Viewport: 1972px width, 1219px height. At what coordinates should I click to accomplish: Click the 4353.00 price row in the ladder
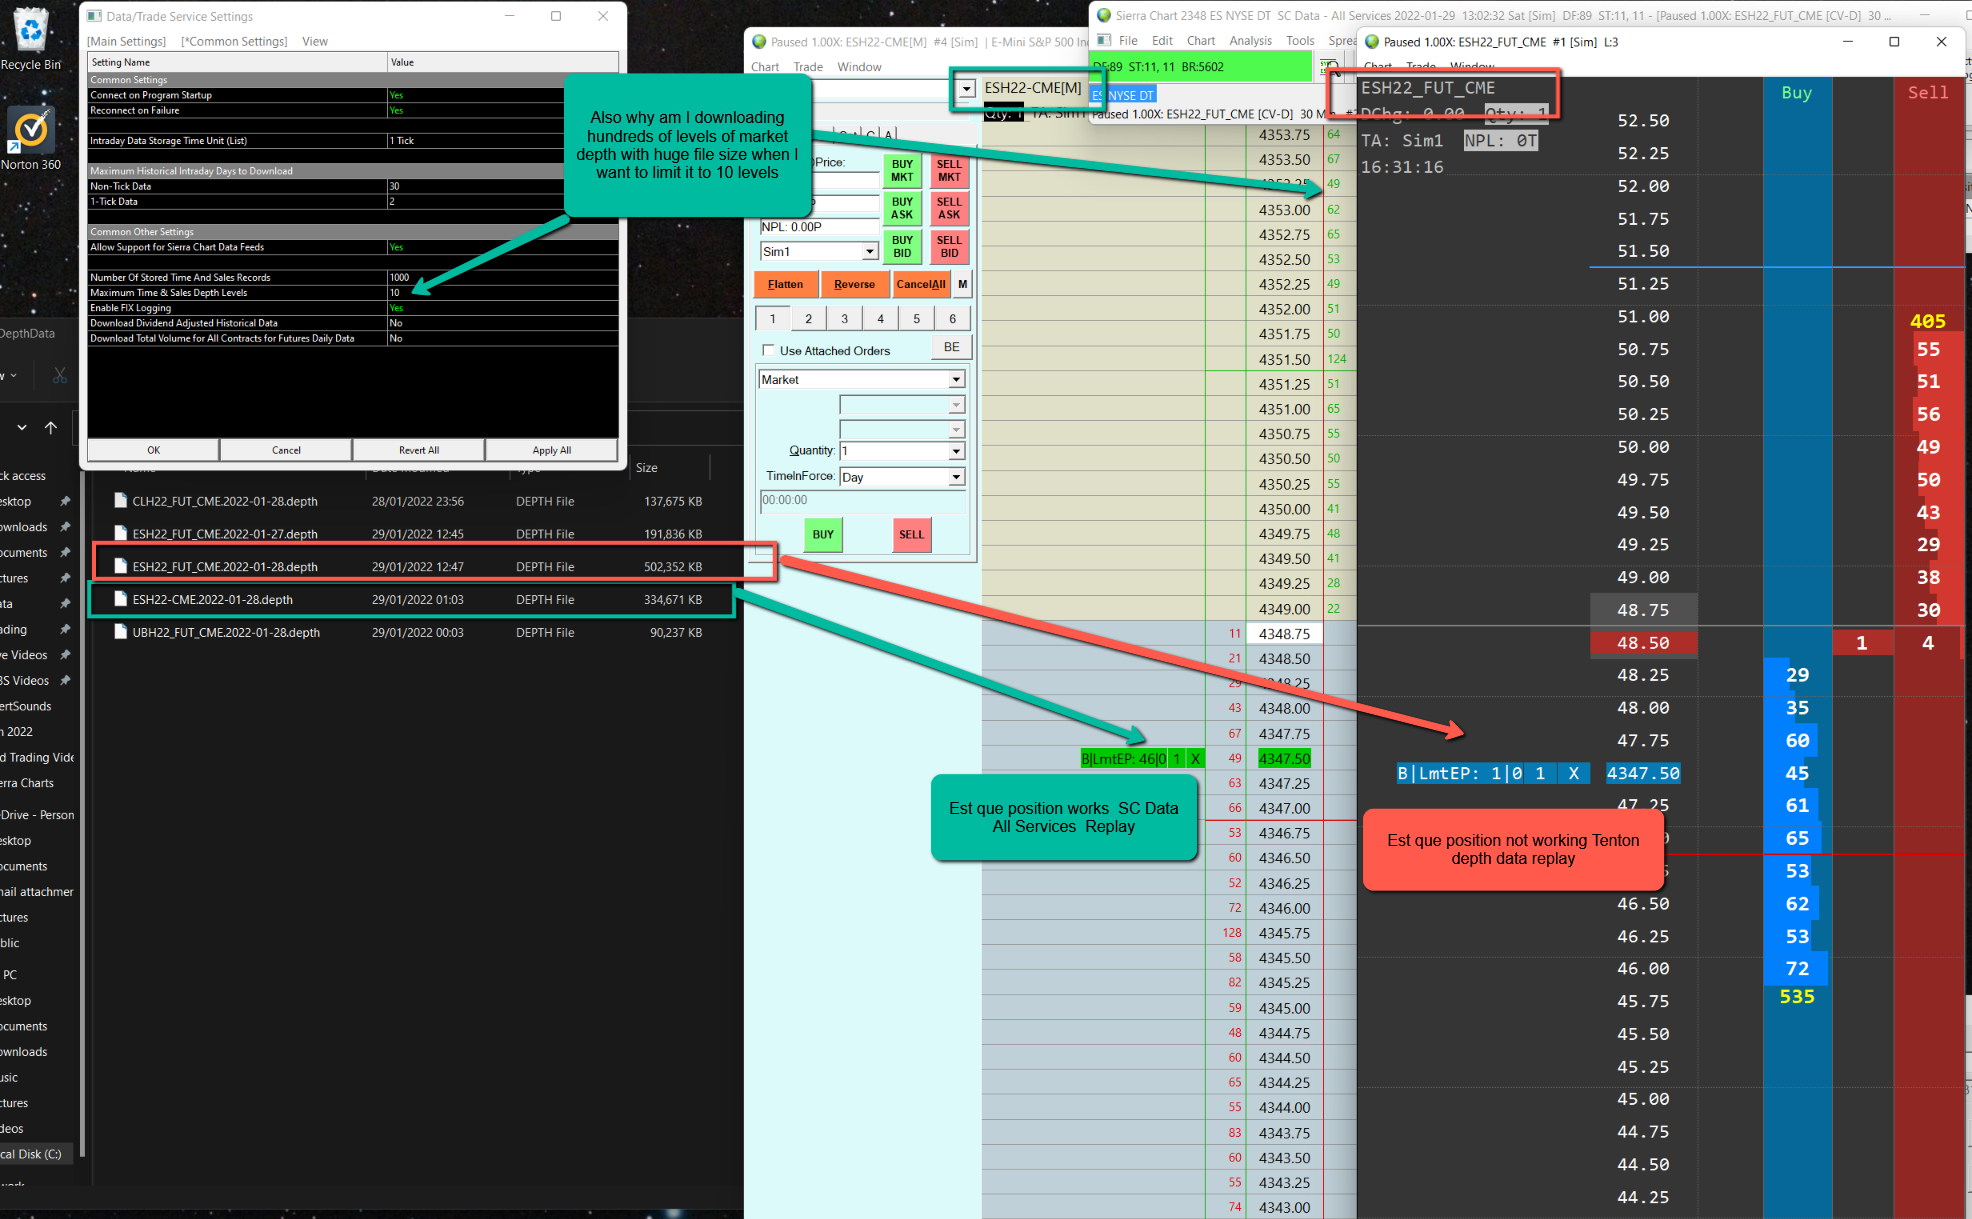(1284, 210)
